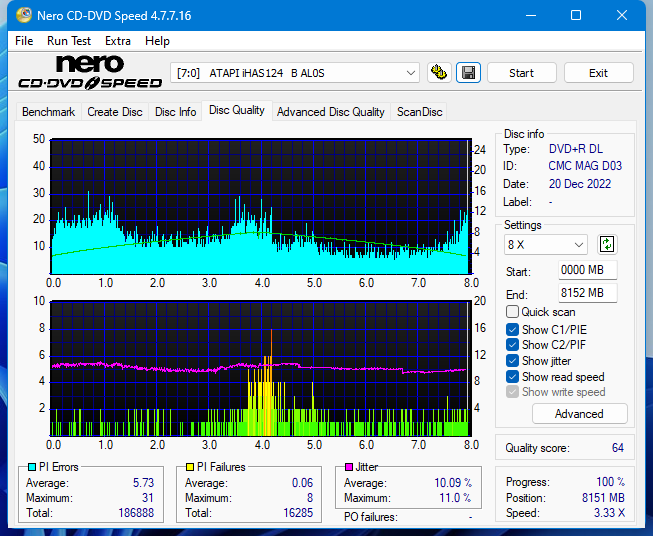The image size is (653, 536).
Task: Click the disabled Show write speed checkbox
Action: (512, 392)
